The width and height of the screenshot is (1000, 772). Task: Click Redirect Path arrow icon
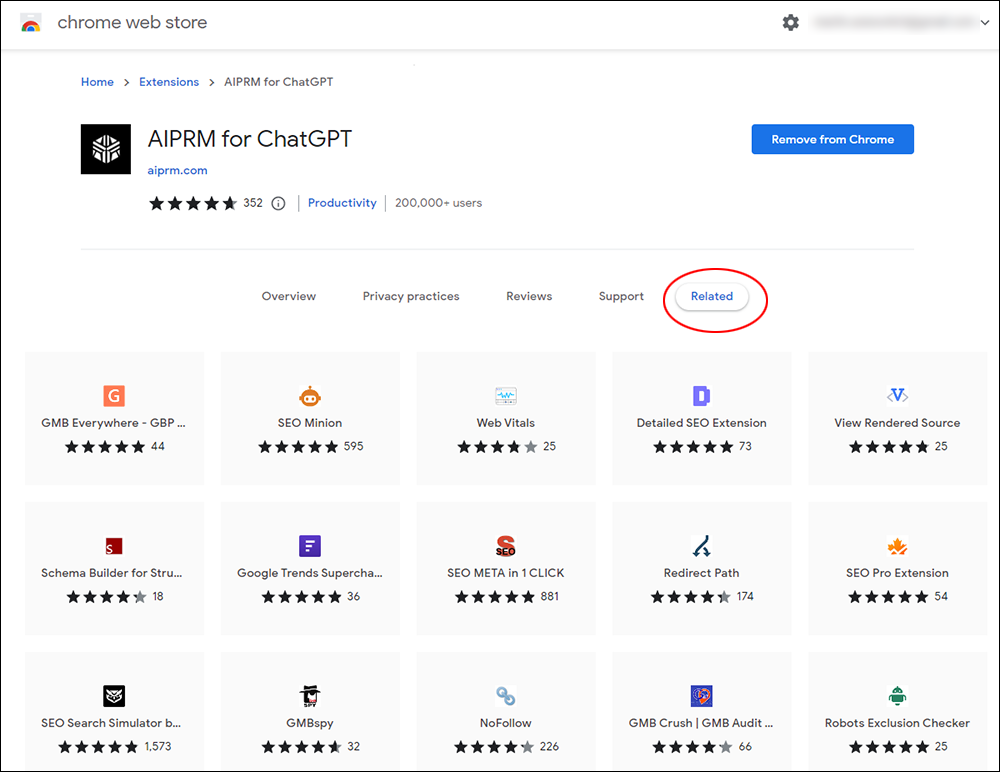click(702, 546)
